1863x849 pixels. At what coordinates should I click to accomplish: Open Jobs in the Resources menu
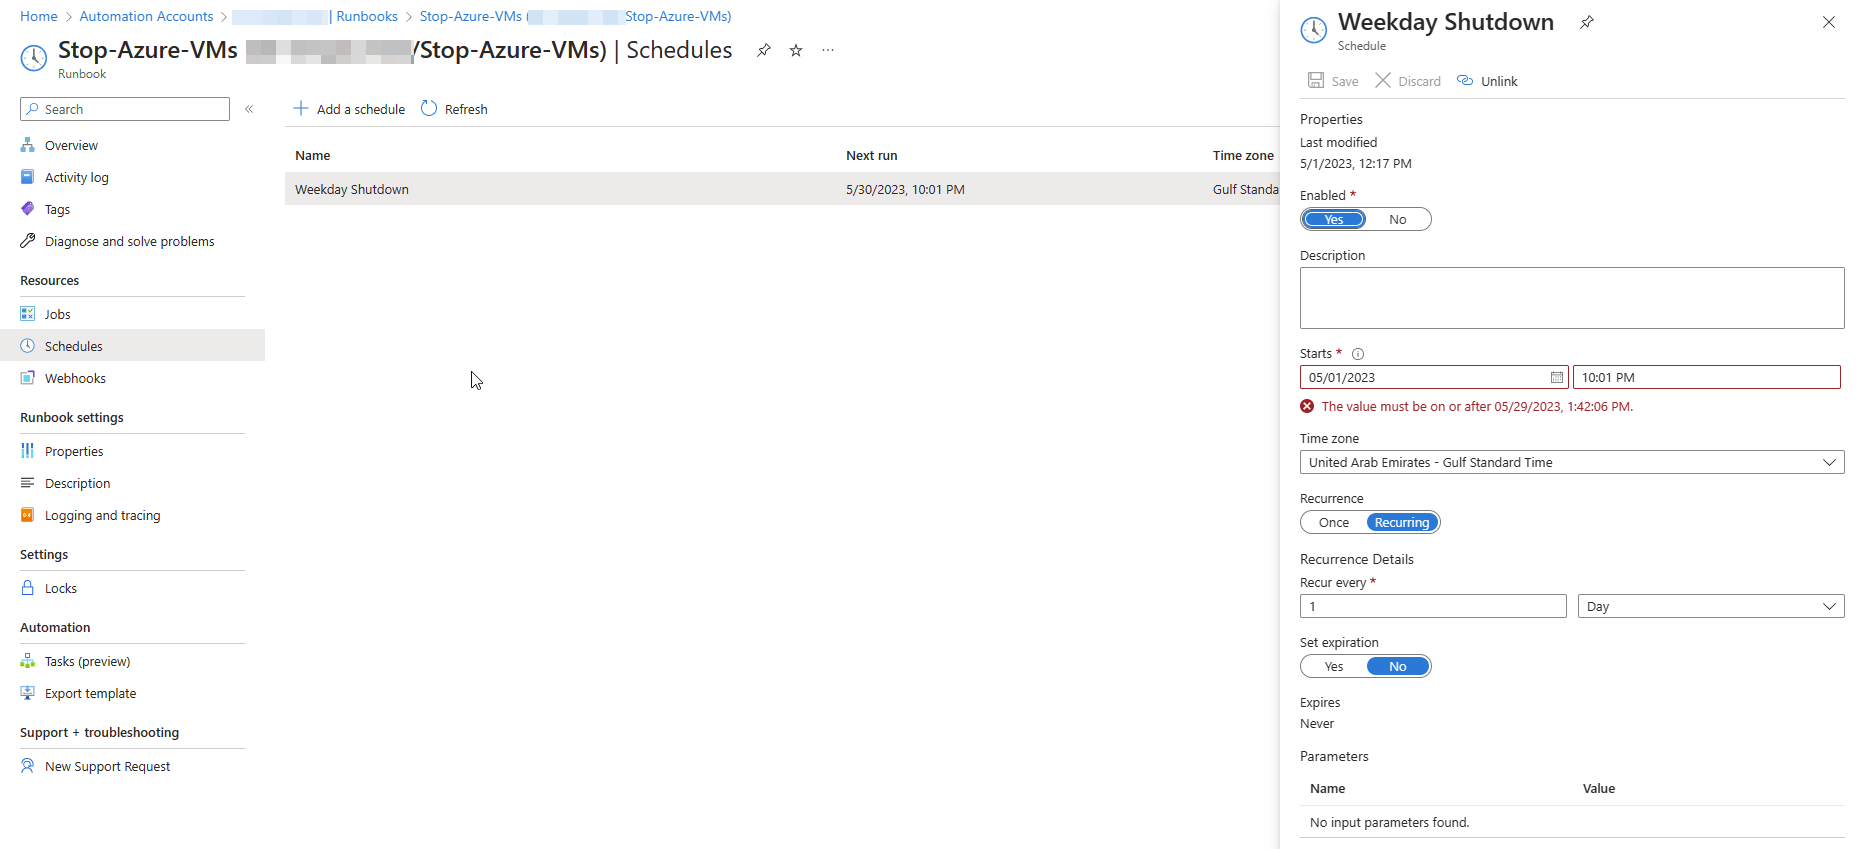57,314
